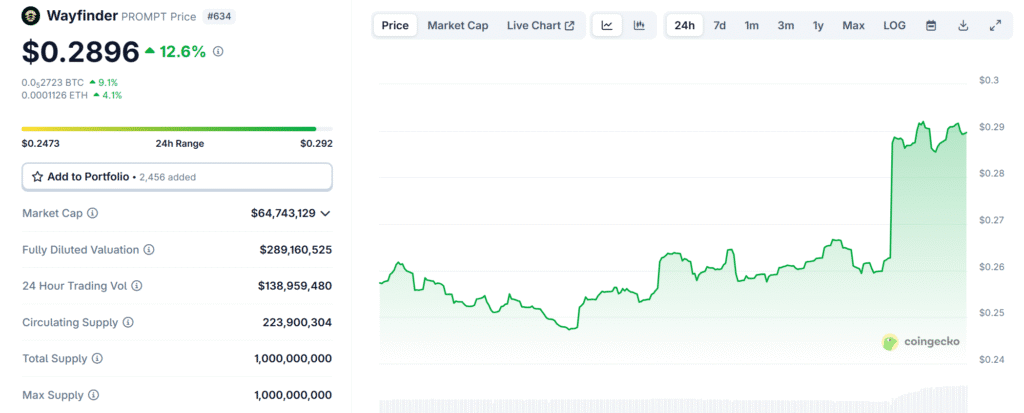
Task: Show Total Supply info icon
Action: click(97, 358)
